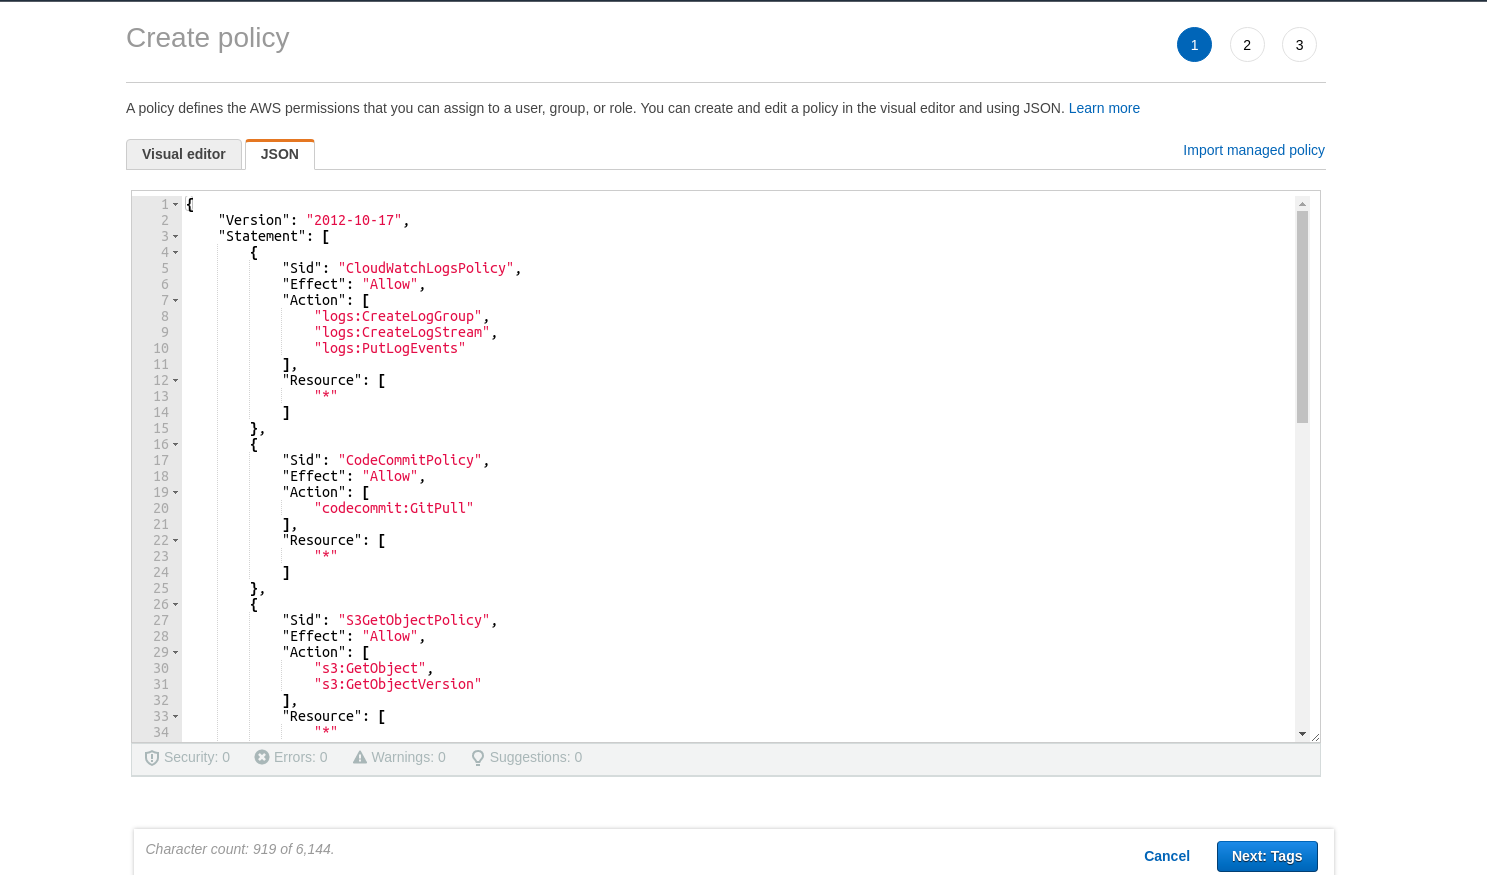The image size is (1487, 875).
Task: Cancel the policy creation
Action: point(1166,856)
